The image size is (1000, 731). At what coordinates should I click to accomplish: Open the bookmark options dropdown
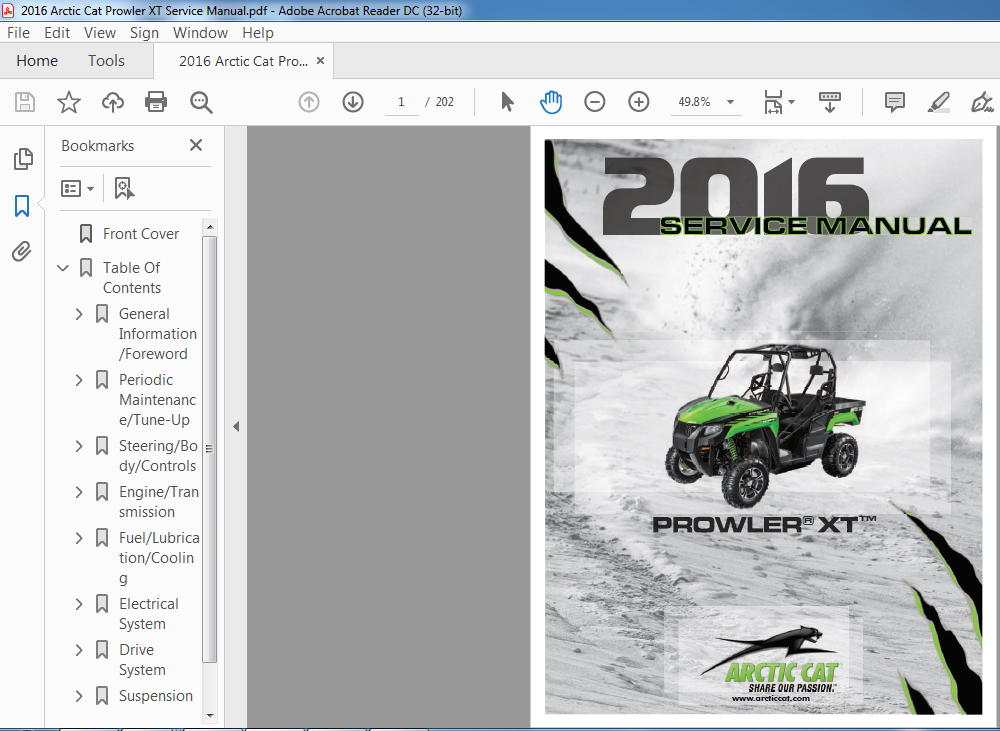77,189
